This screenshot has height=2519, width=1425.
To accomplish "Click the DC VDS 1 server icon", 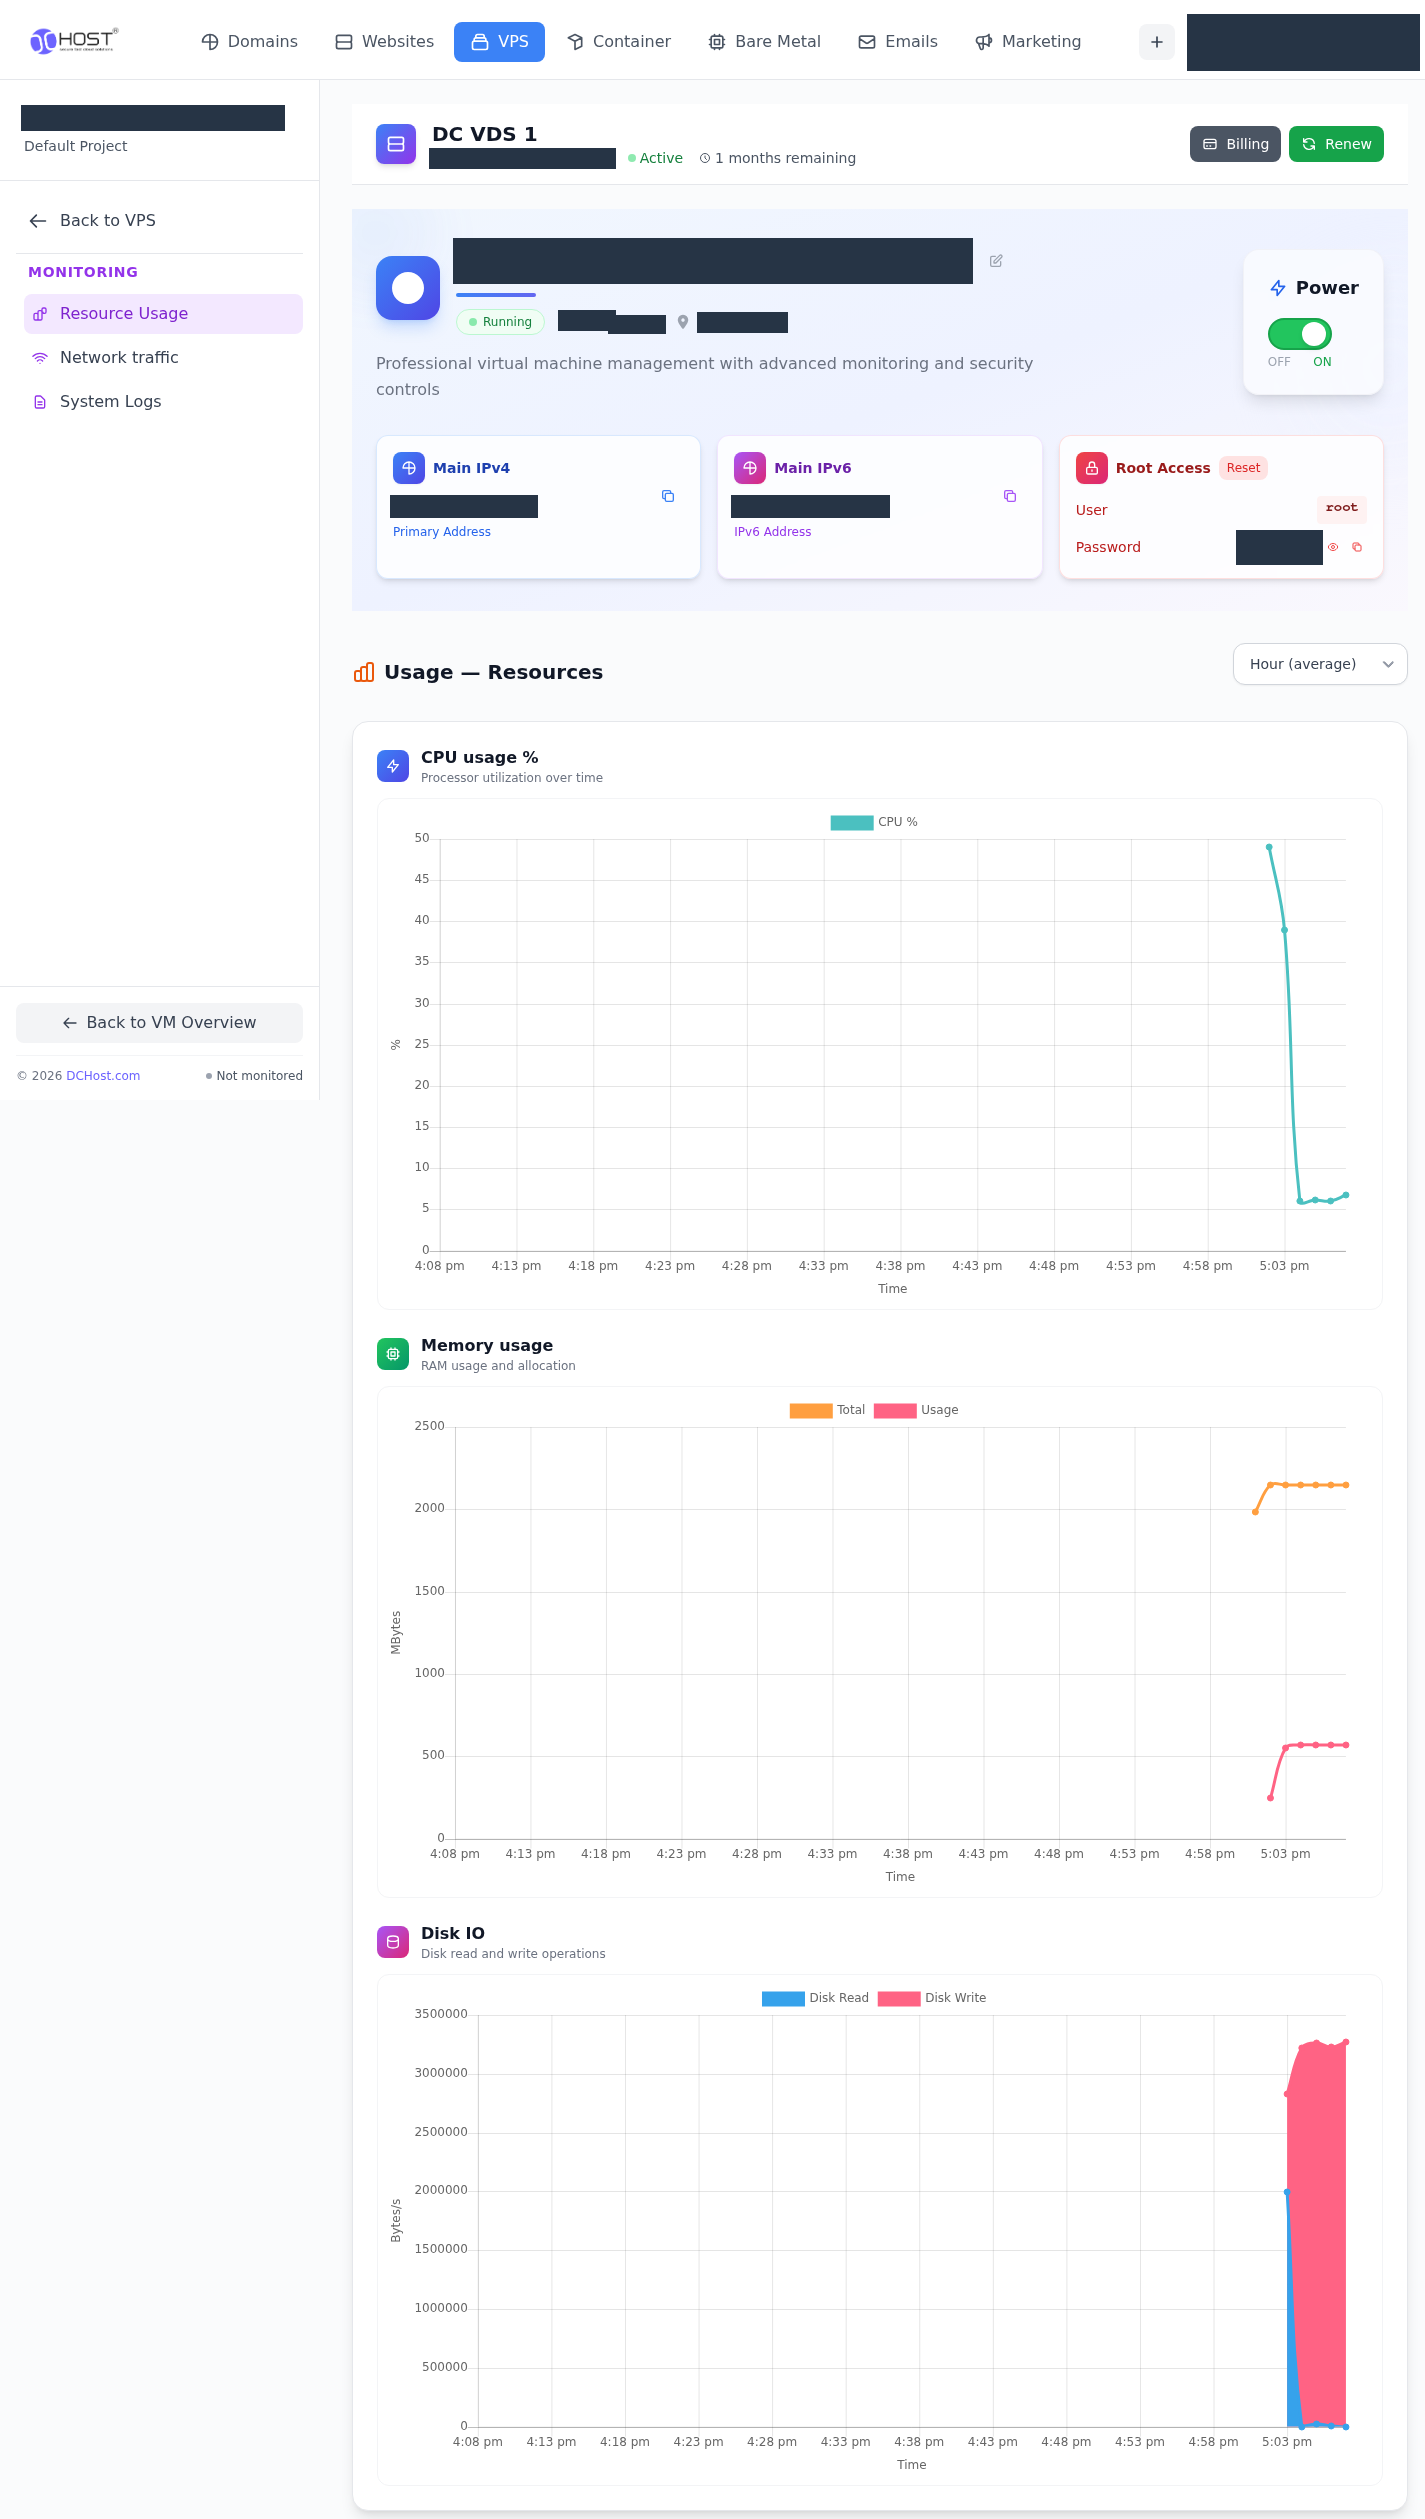I will (396, 144).
